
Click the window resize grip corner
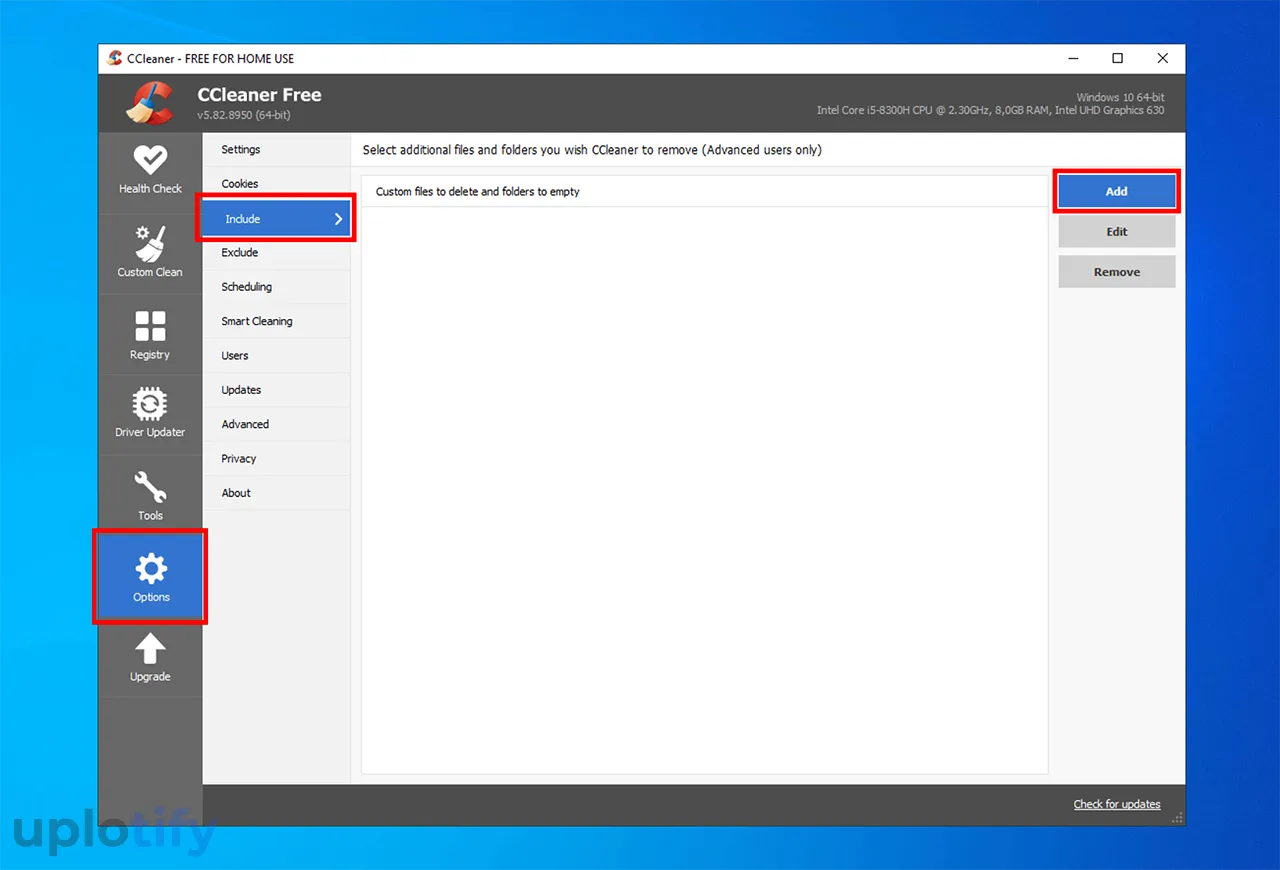(1177, 817)
